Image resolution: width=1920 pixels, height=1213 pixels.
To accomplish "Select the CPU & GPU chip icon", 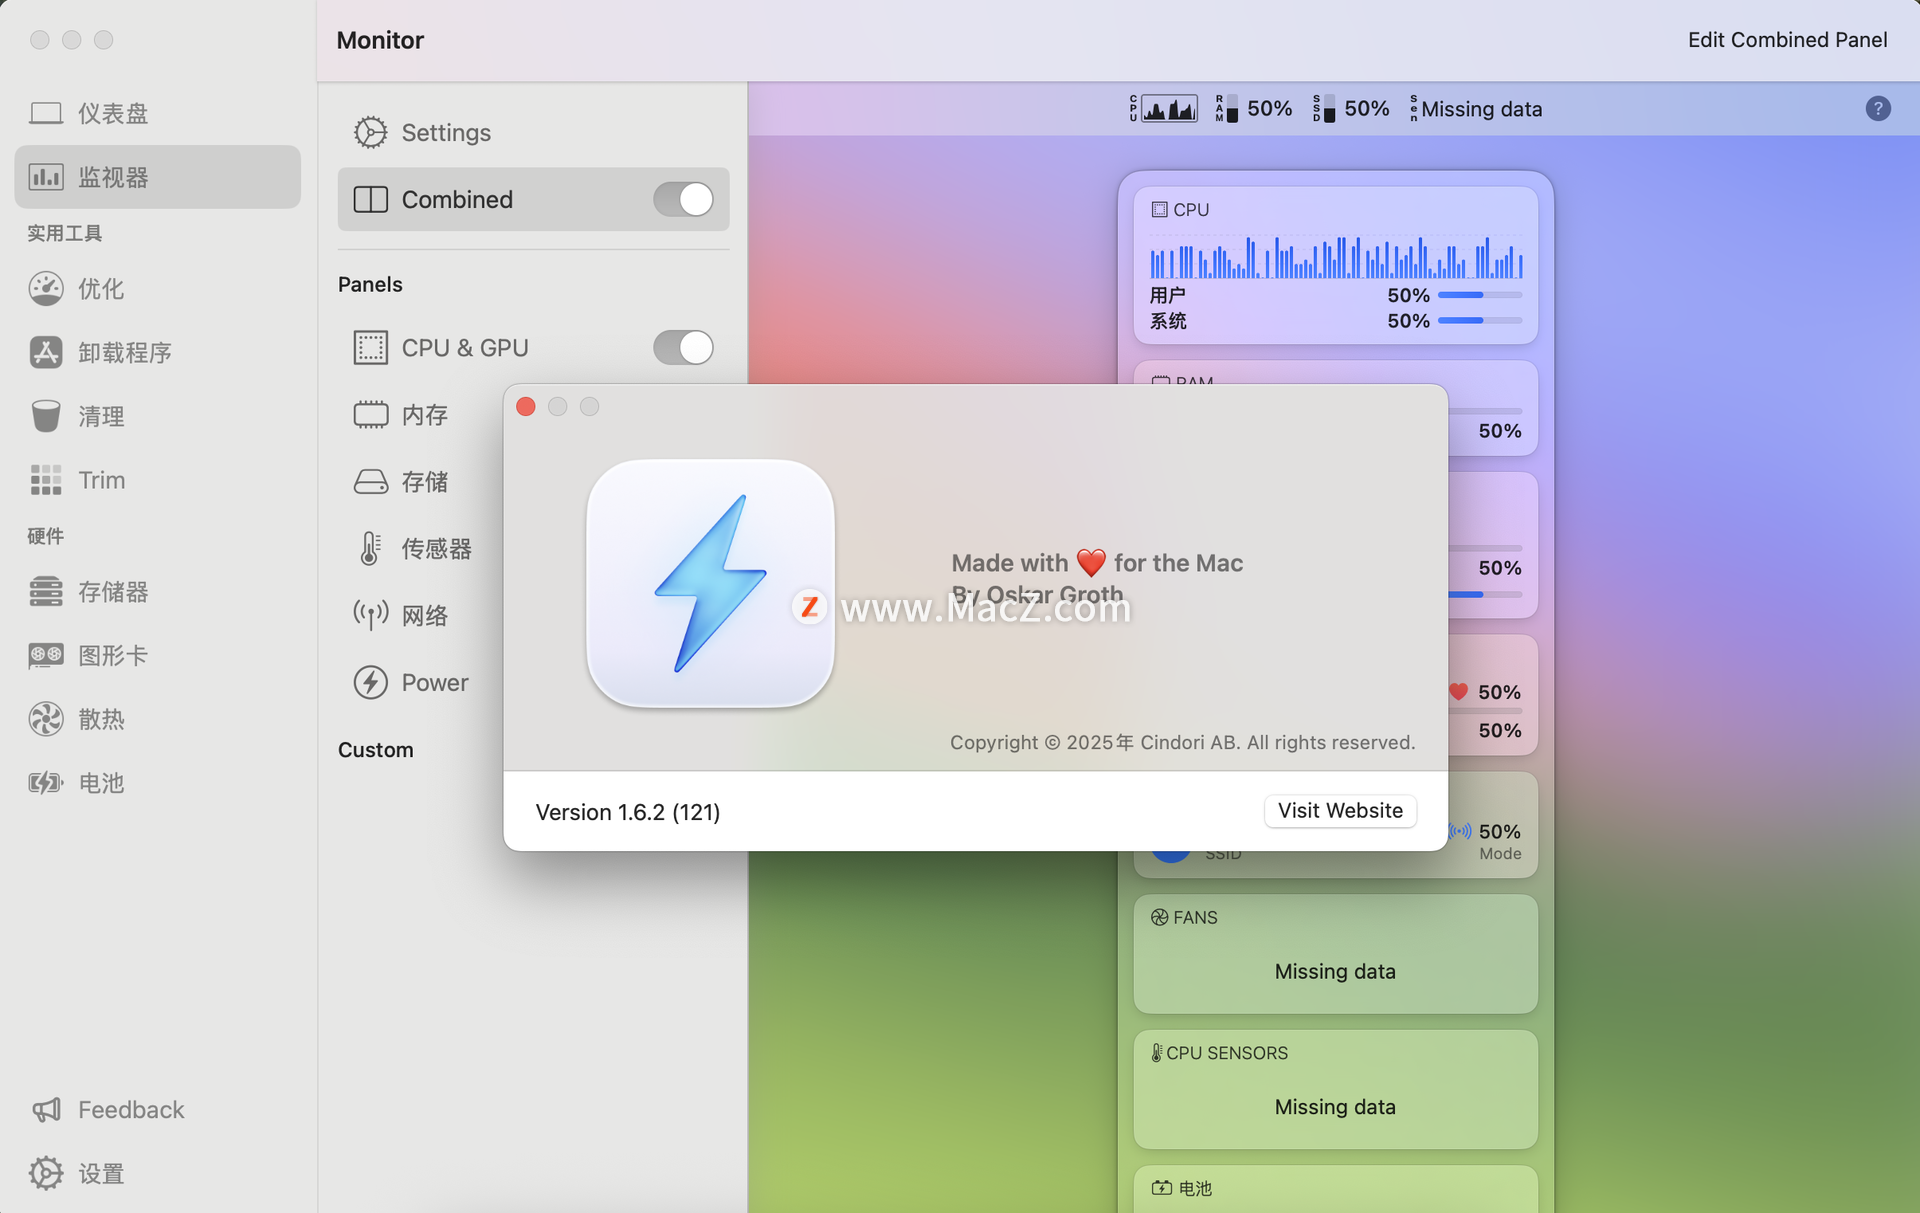I will (x=370, y=347).
